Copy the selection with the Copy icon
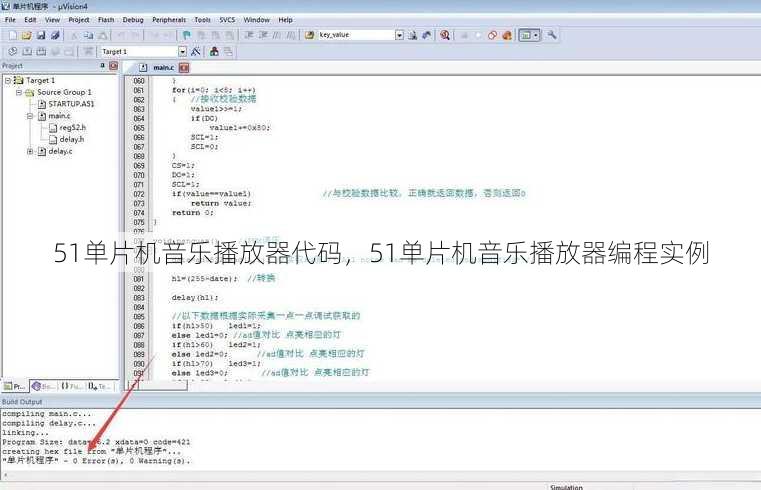The height and width of the screenshot is (490, 761). click(88, 35)
